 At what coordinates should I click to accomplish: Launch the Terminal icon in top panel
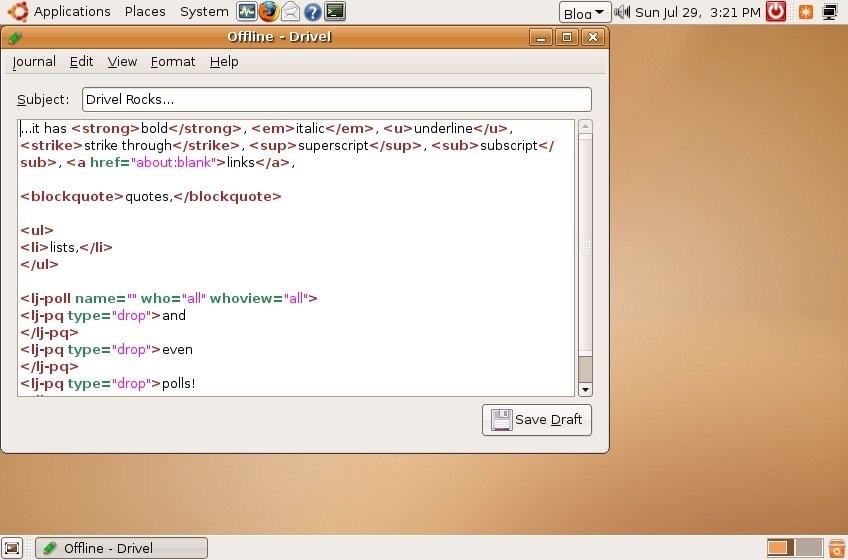pos(335,11)
